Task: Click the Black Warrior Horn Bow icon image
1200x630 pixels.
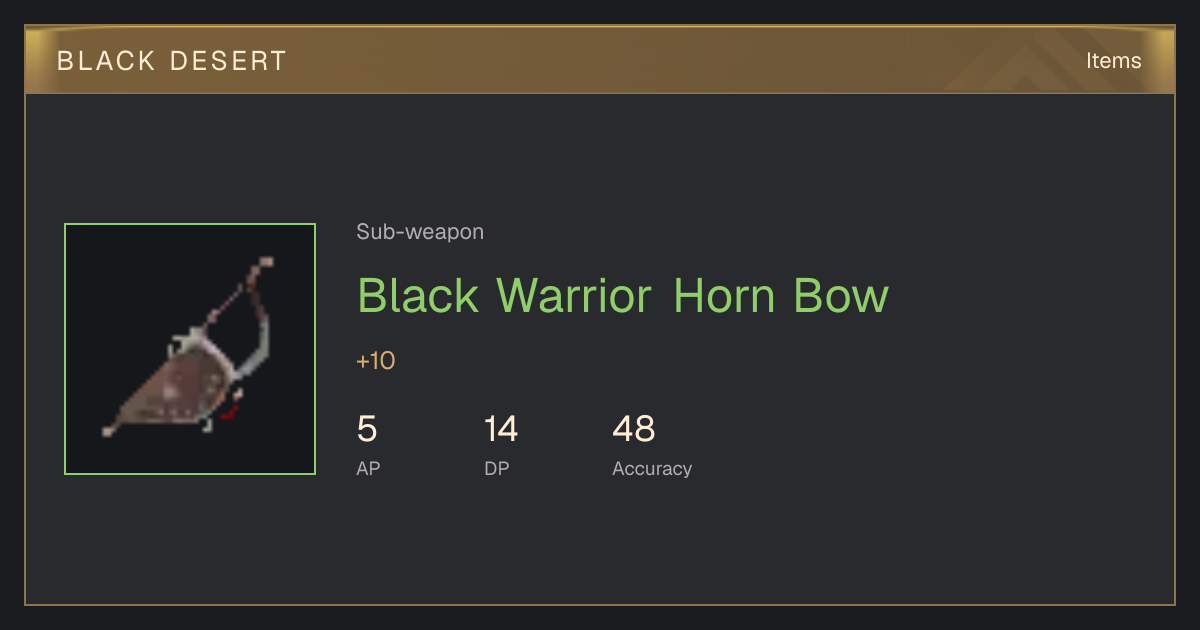Action: pos(190,349)
